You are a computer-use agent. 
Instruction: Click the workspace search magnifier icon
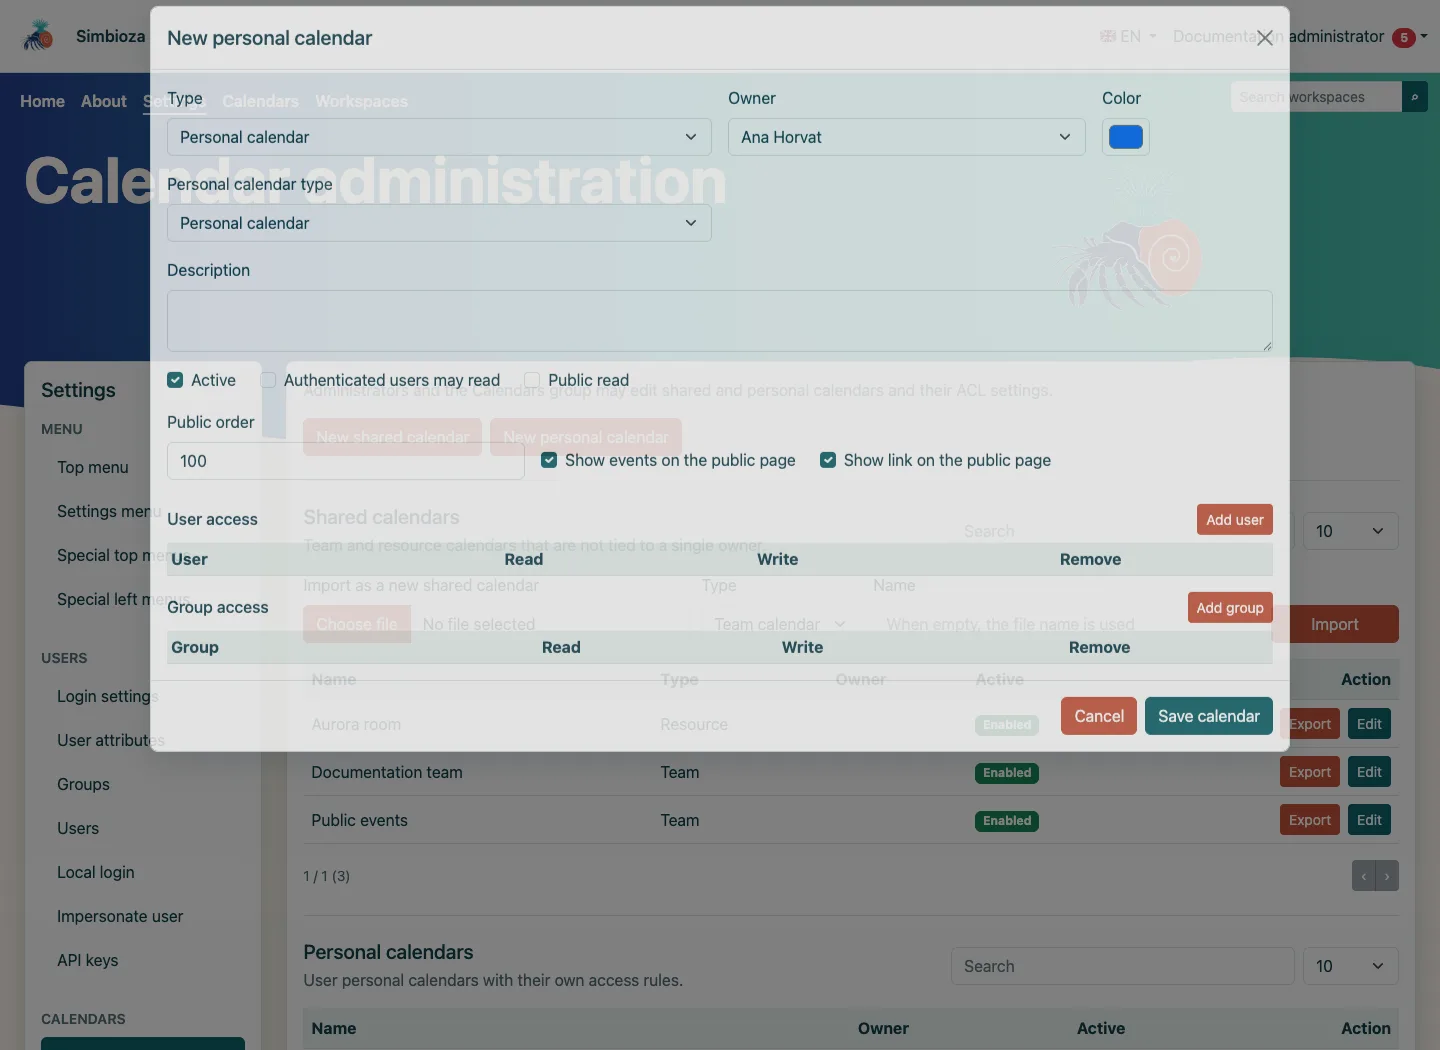(1414, 97)
